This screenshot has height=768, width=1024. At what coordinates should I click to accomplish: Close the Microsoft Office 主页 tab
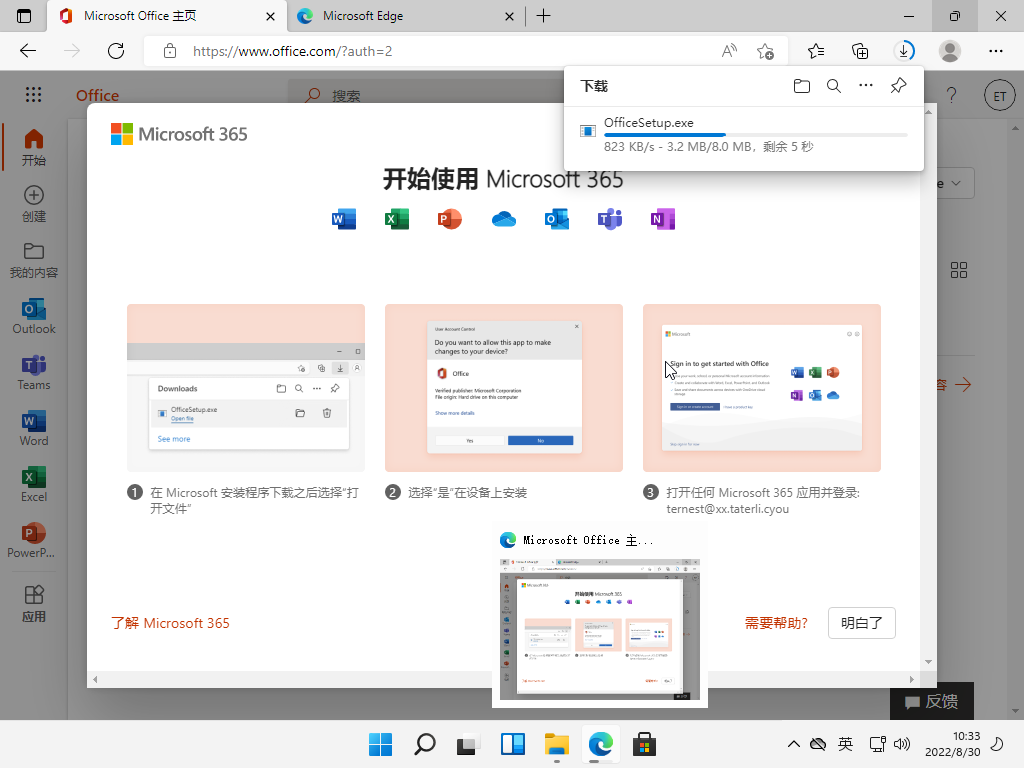click(x=270, y=16)
